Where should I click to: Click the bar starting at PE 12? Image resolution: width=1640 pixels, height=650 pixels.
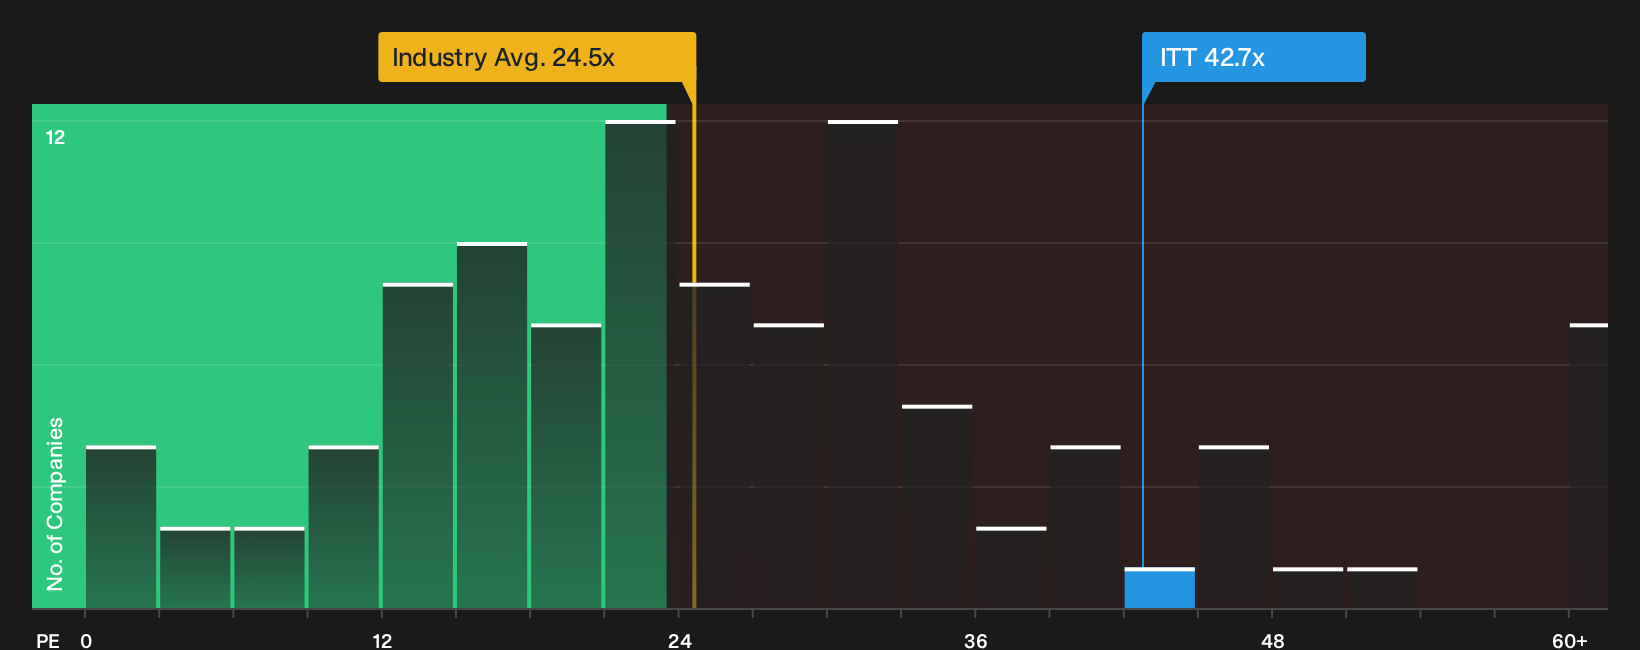click(x=418, y=446)
